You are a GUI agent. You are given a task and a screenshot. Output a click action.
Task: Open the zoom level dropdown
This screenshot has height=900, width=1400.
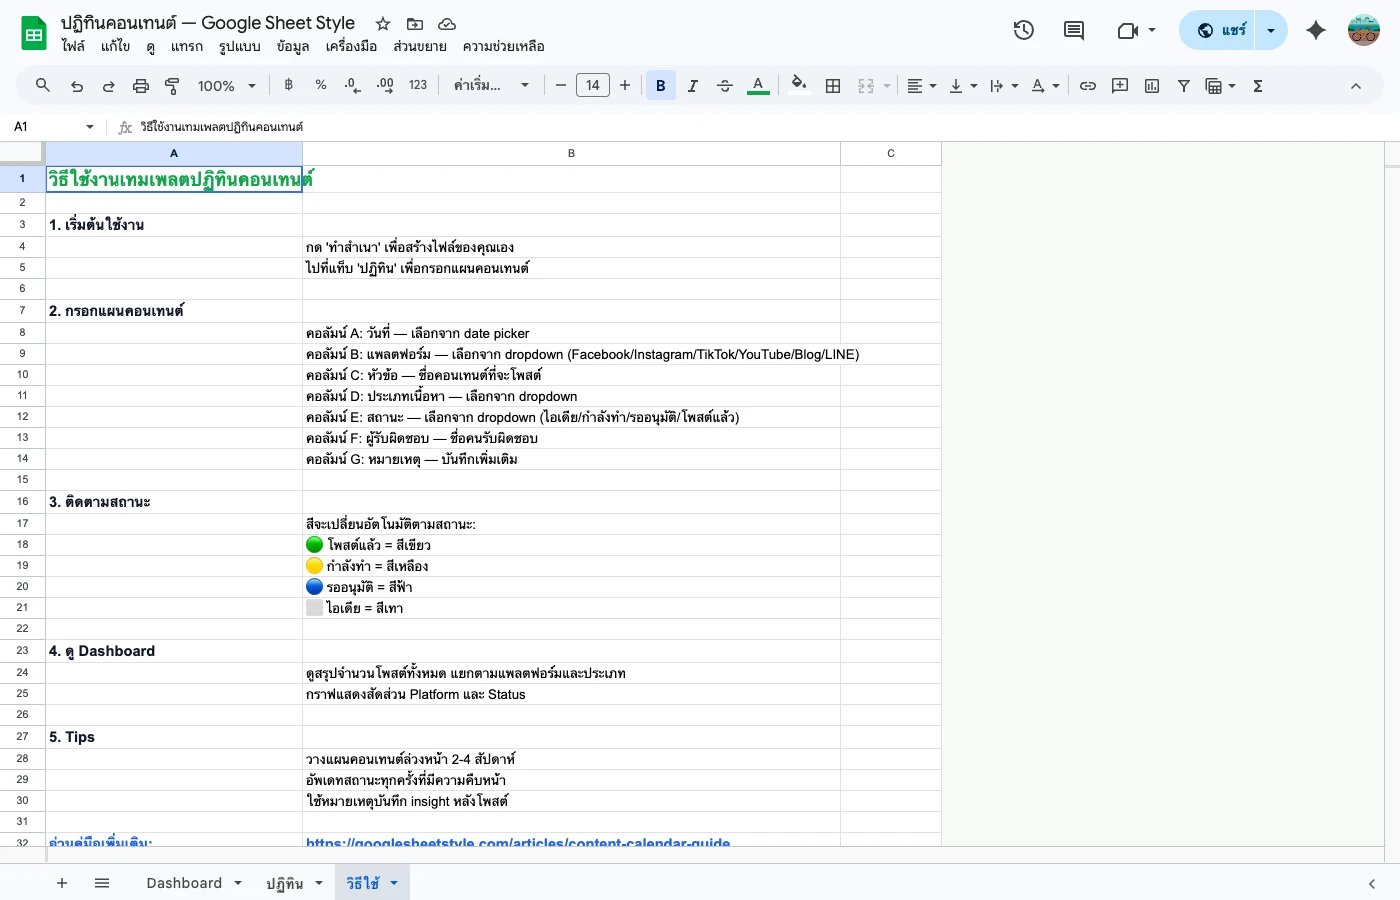226,86
